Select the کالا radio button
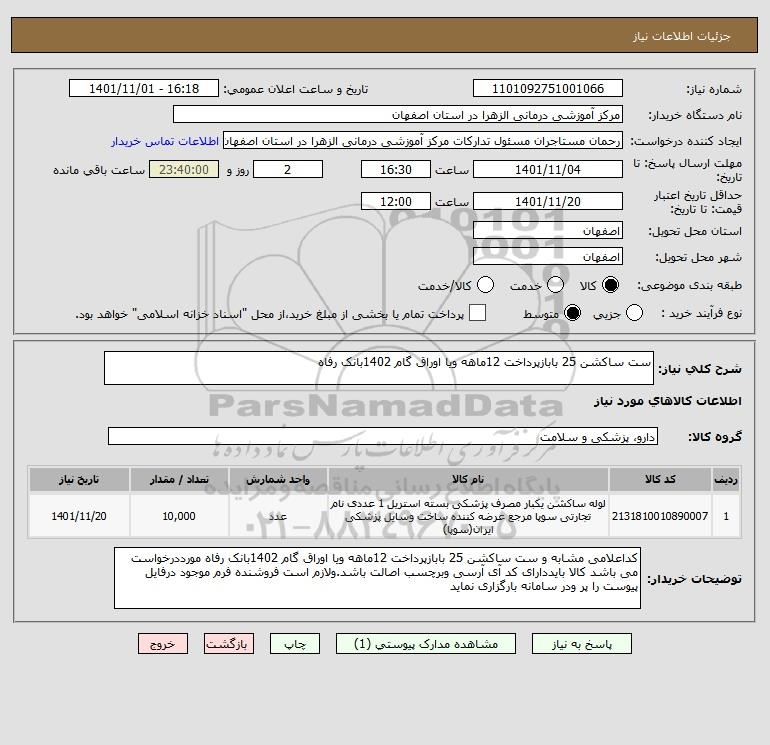This screenshot has width=770, height=745. pyautogui.click(x=610, y=285)
